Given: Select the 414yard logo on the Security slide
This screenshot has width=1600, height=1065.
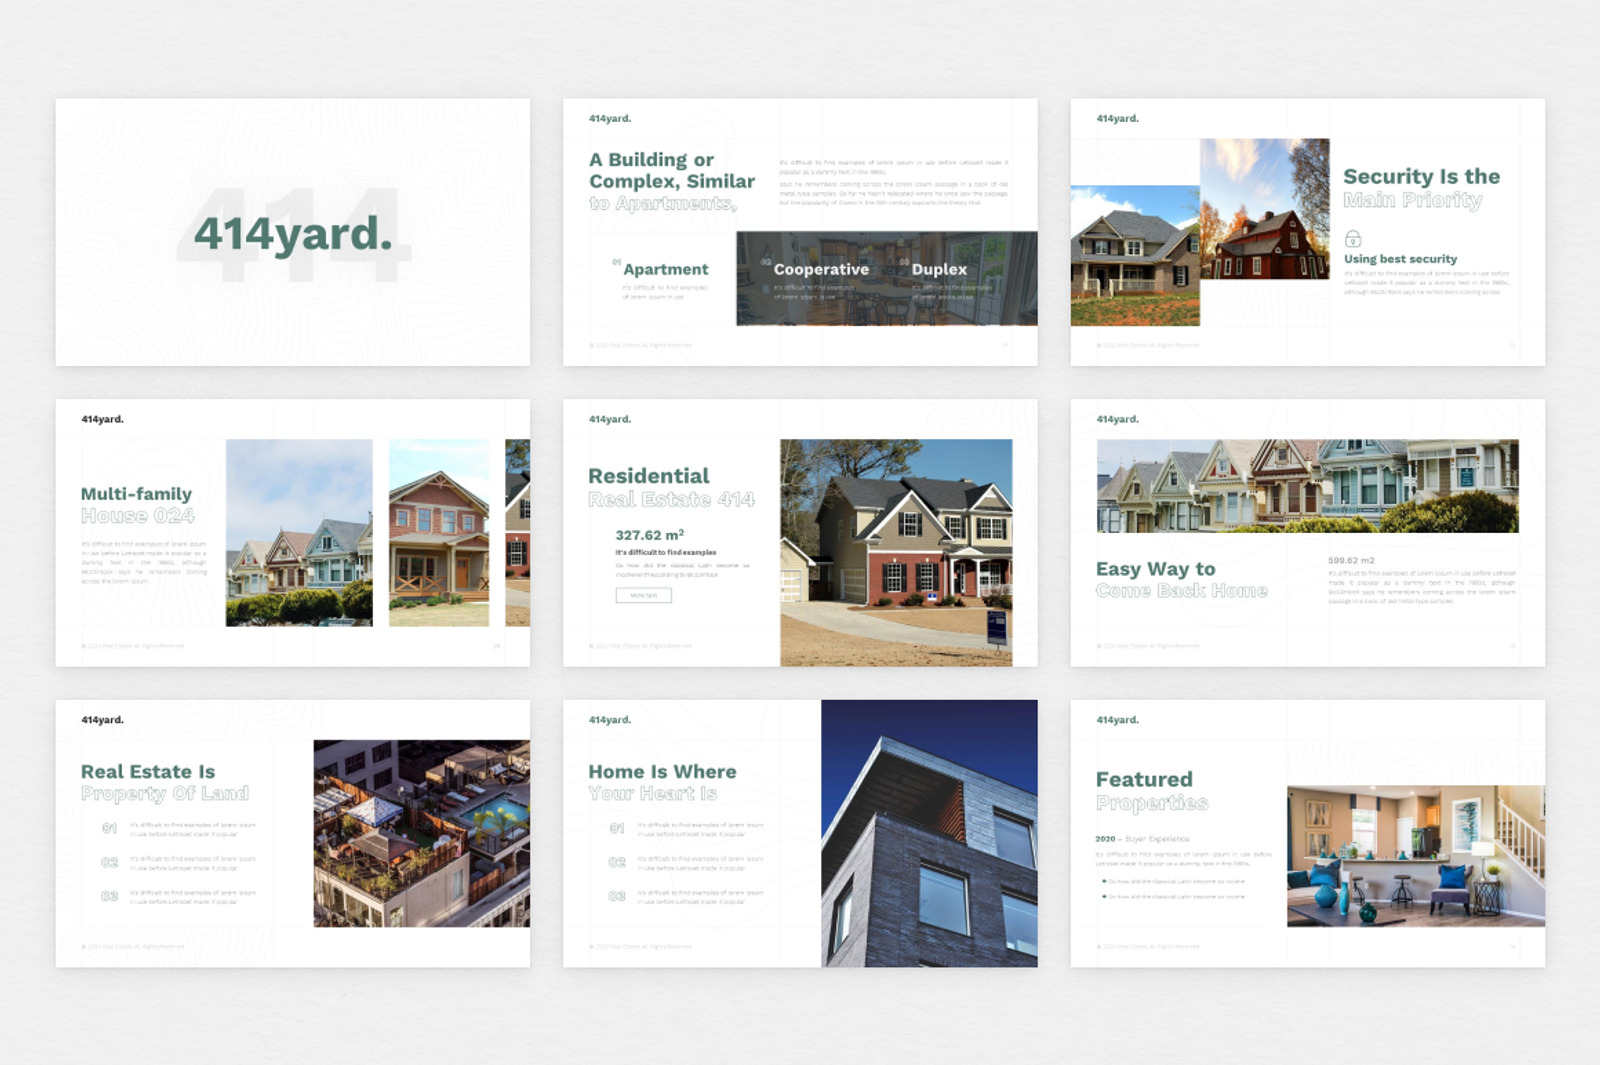Looking at the screenshot, I should click(x=1117, y=118).
